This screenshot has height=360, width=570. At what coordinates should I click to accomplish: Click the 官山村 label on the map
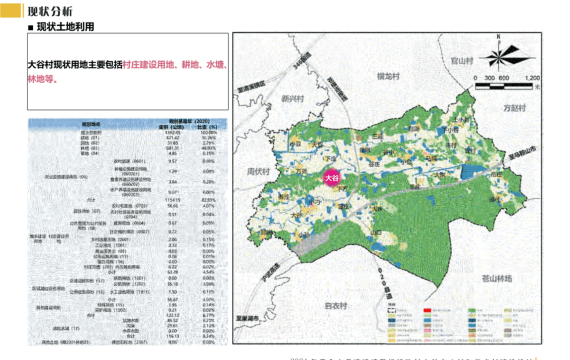[462, 61]
